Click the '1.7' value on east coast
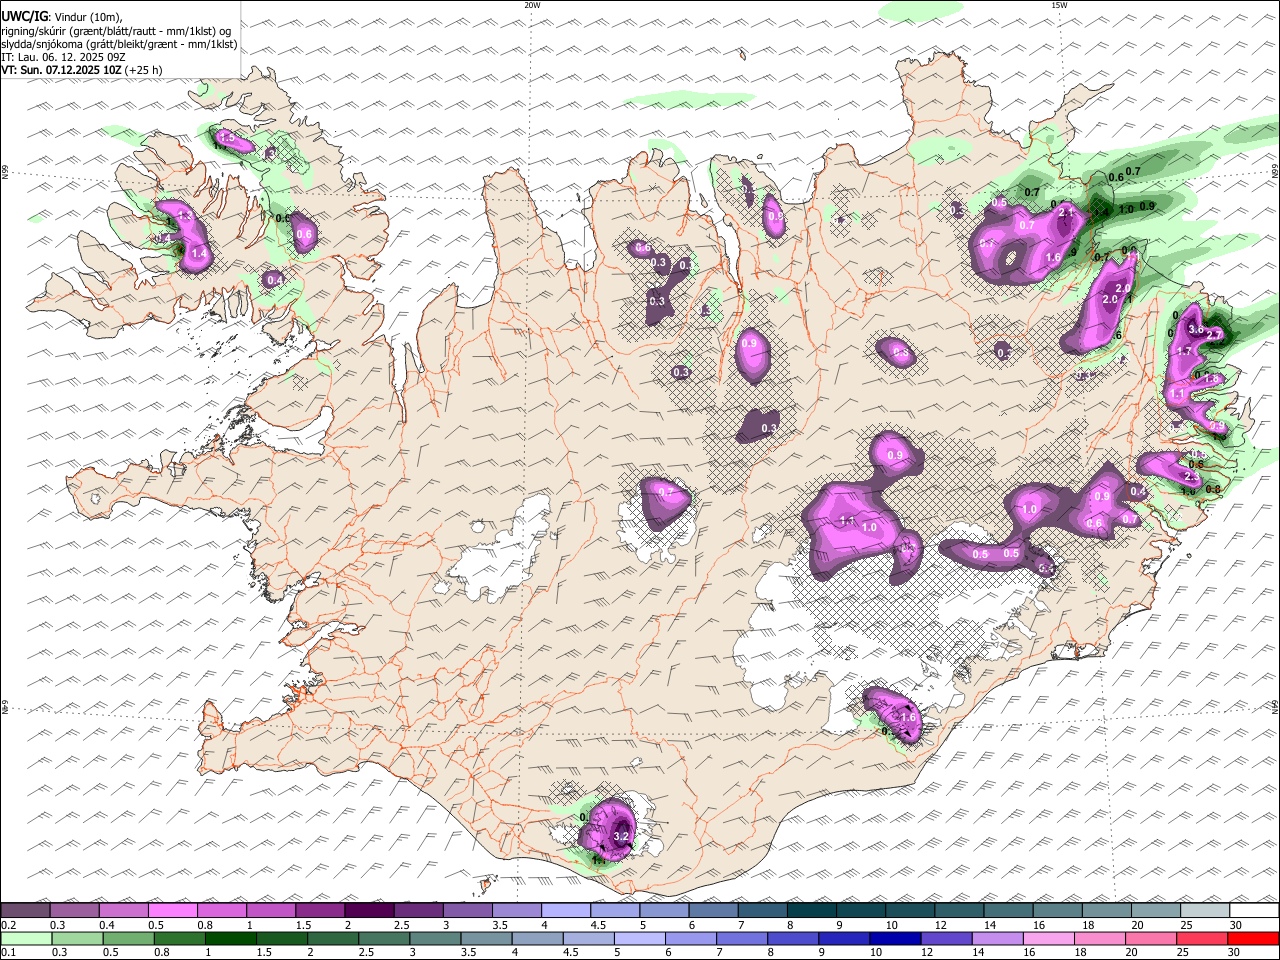The width and height of the screenshot is (1280, 960). coord(1184,351)
